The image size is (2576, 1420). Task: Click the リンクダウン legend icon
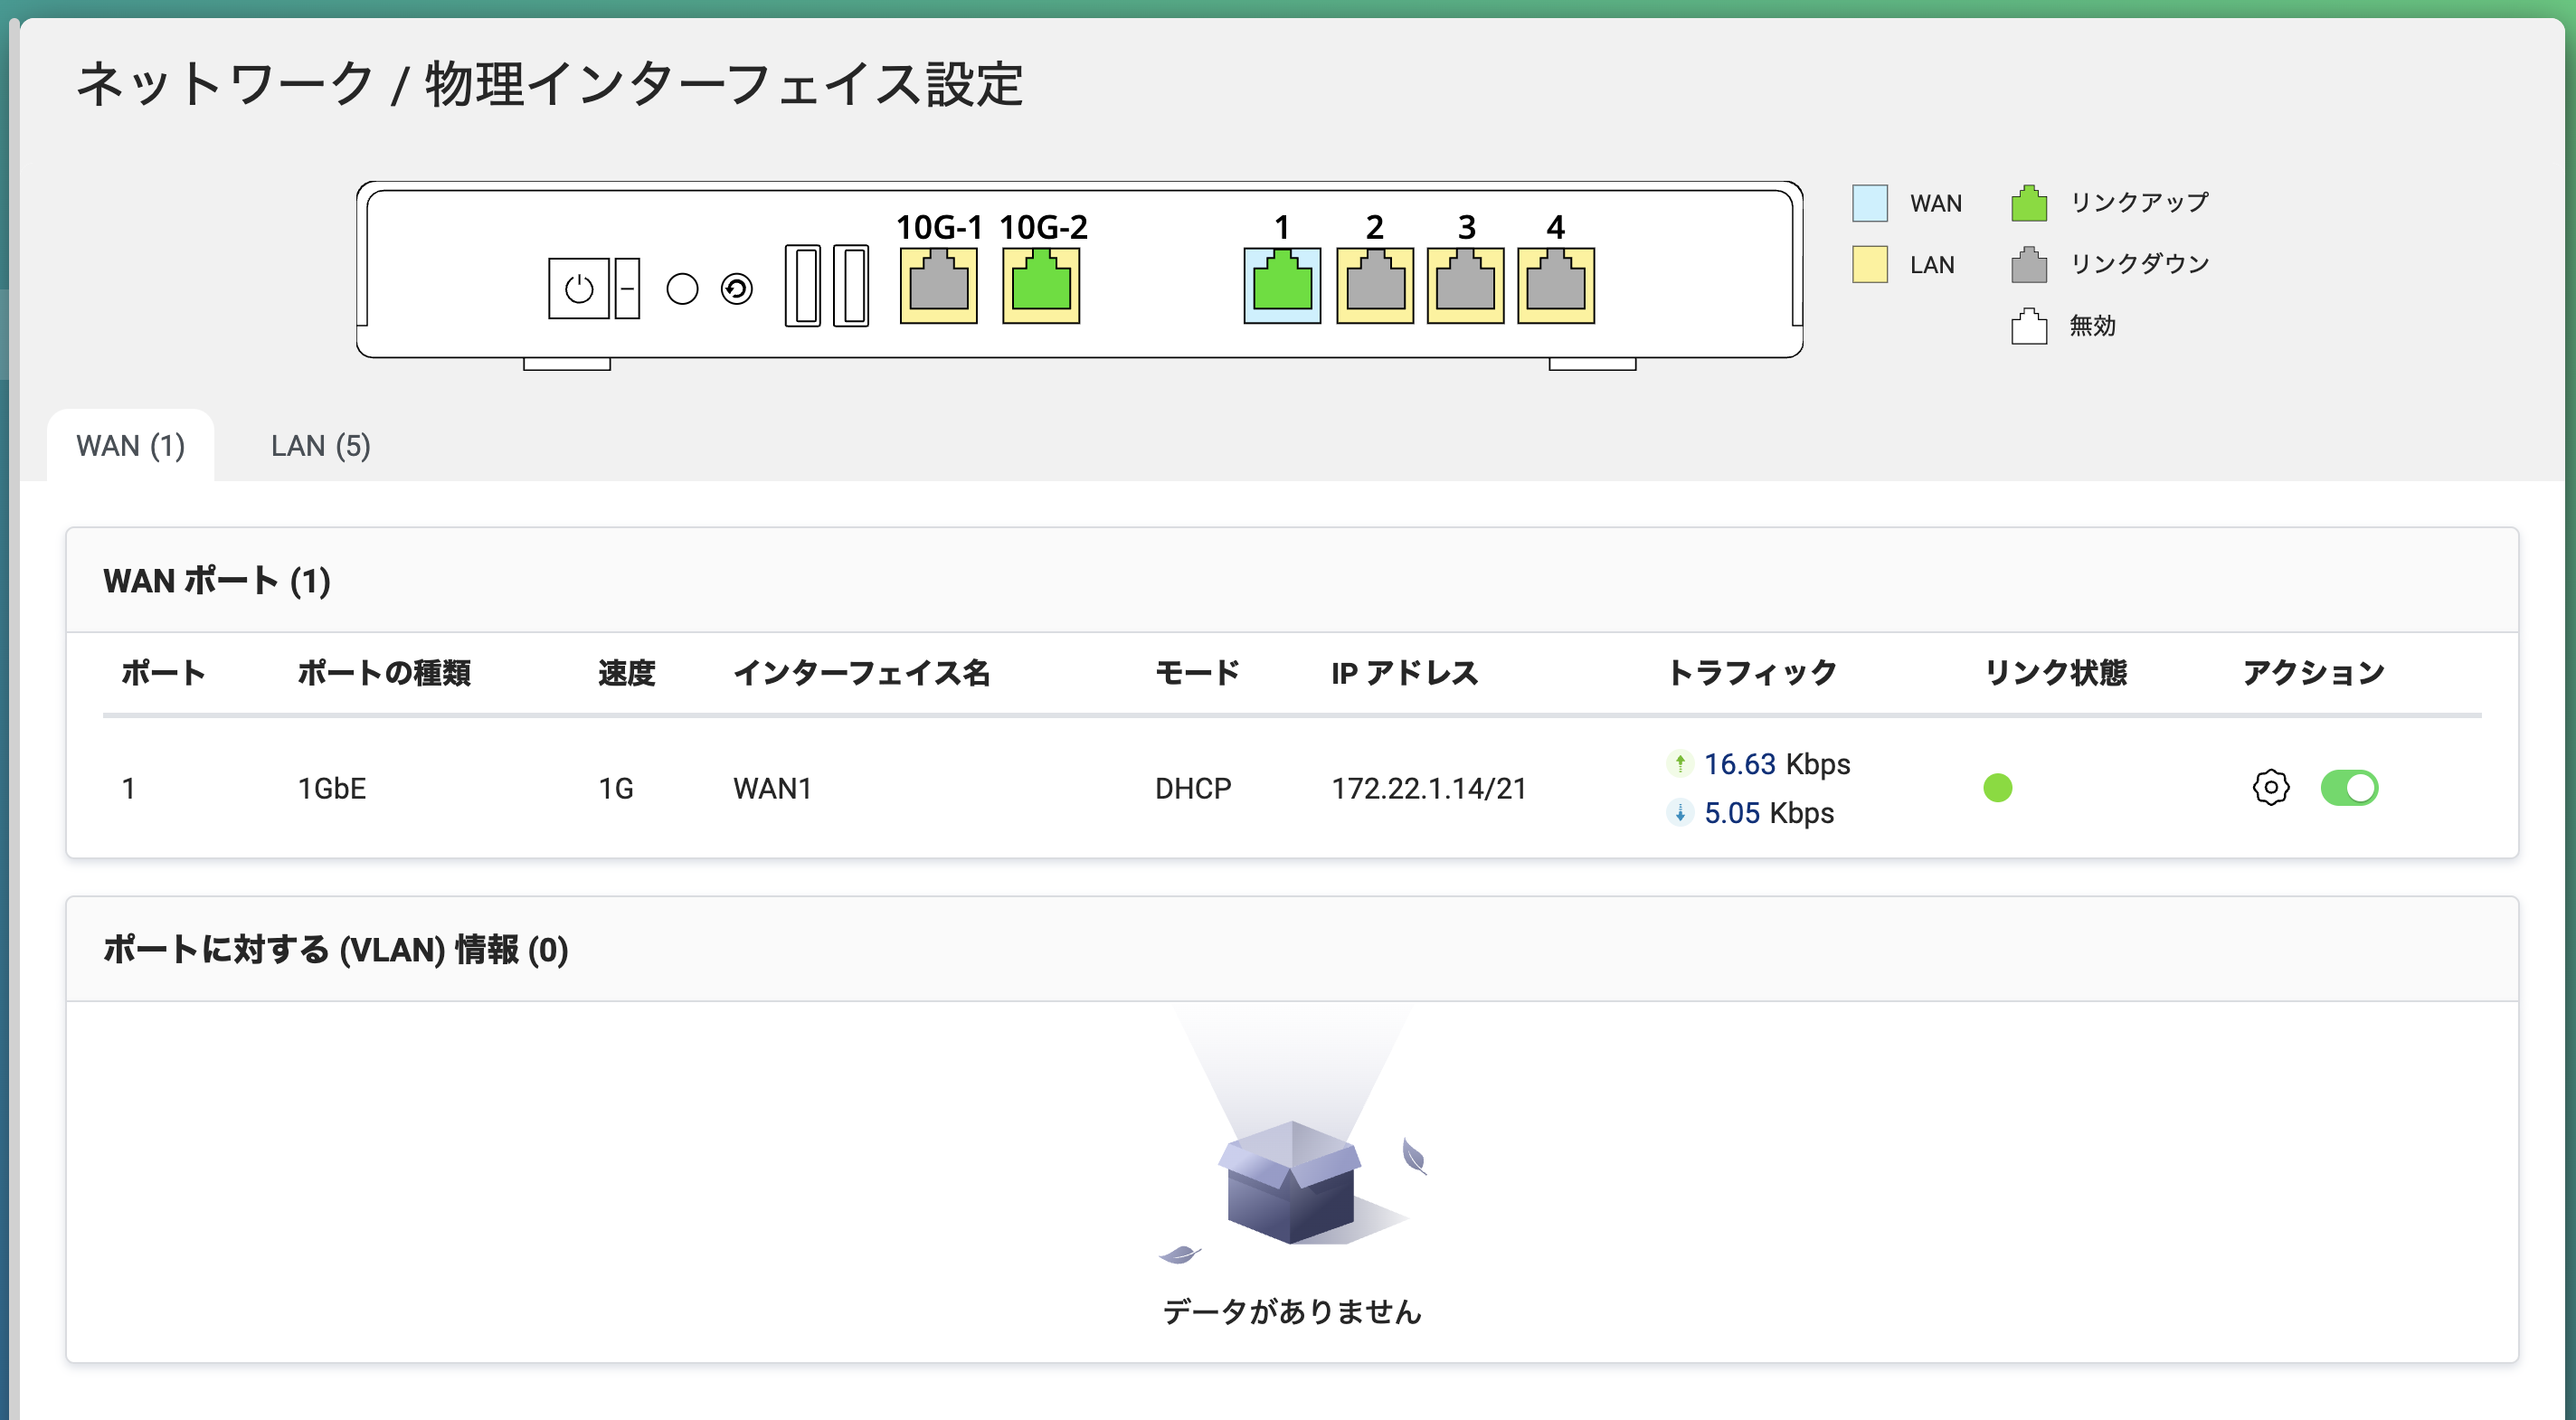coord(2029,264)
